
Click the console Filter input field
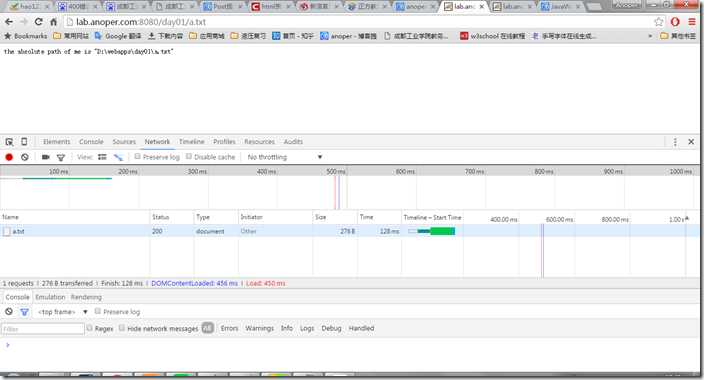tap(43, 329)
